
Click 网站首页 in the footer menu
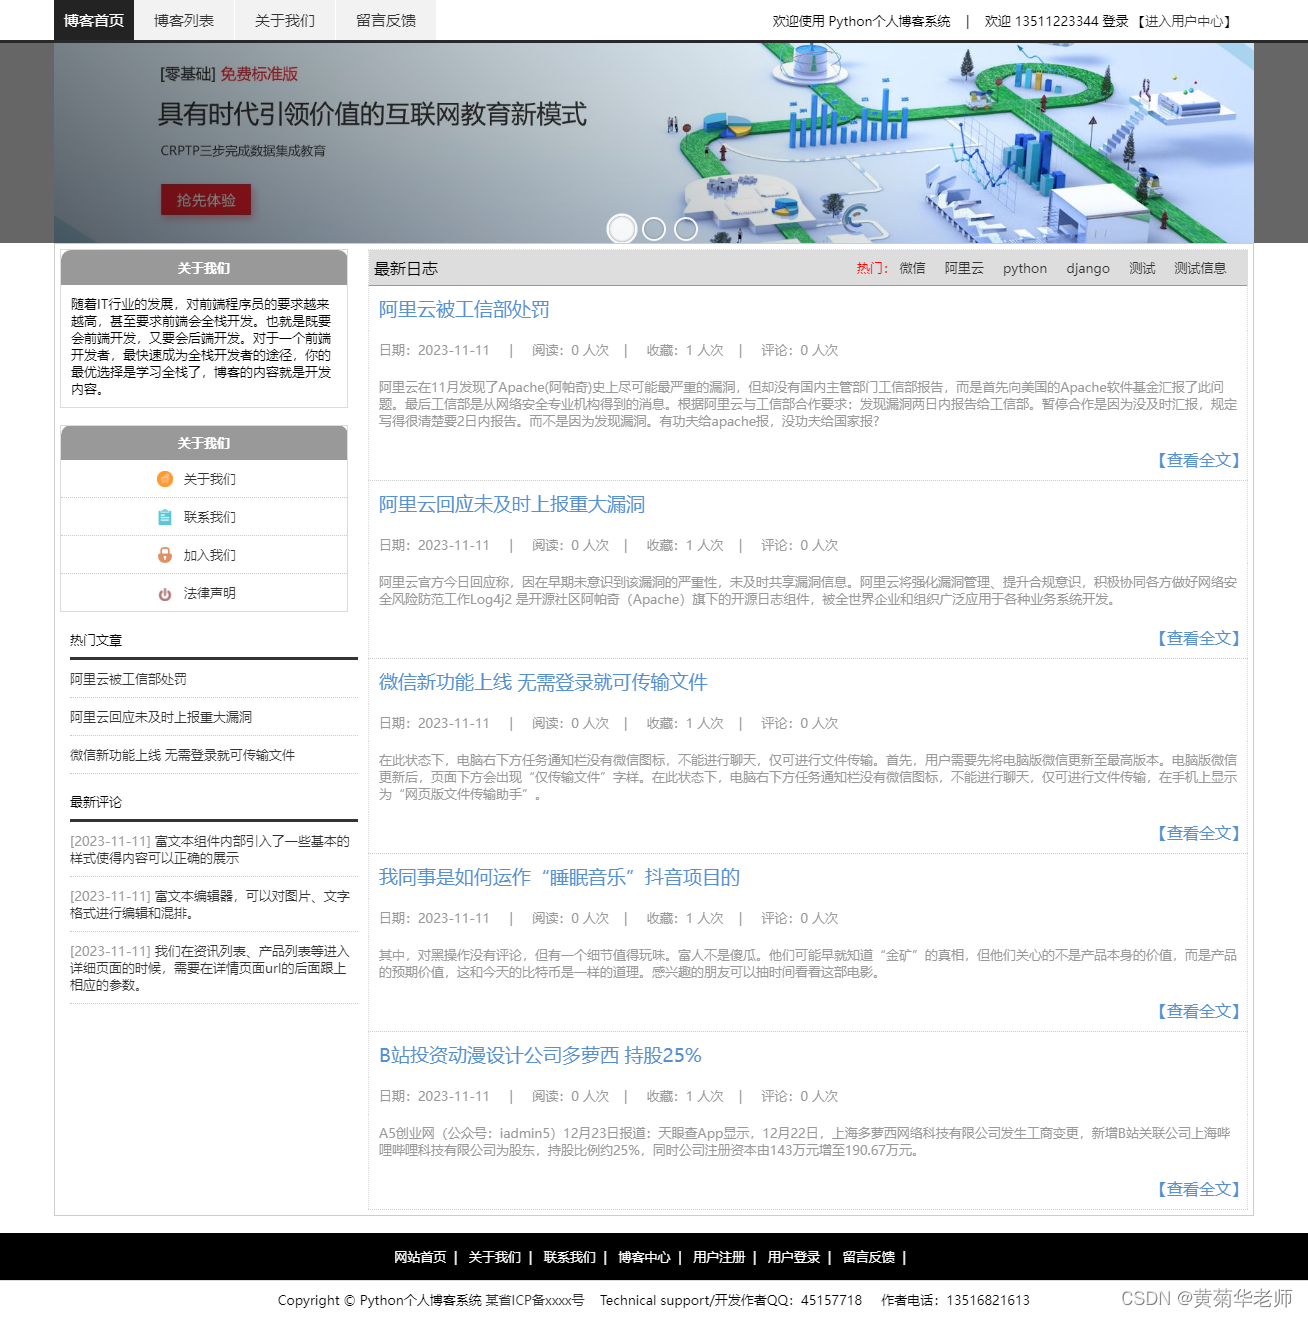pyautogui.click(x=420, y=1257)
